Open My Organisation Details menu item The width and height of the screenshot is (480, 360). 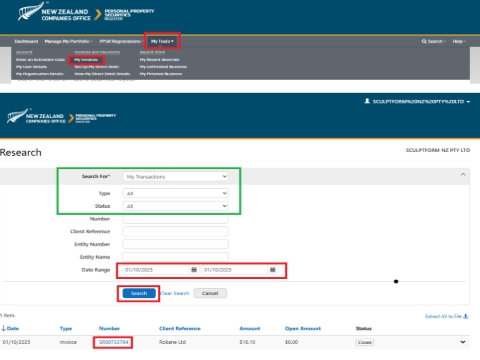point(40,74)
